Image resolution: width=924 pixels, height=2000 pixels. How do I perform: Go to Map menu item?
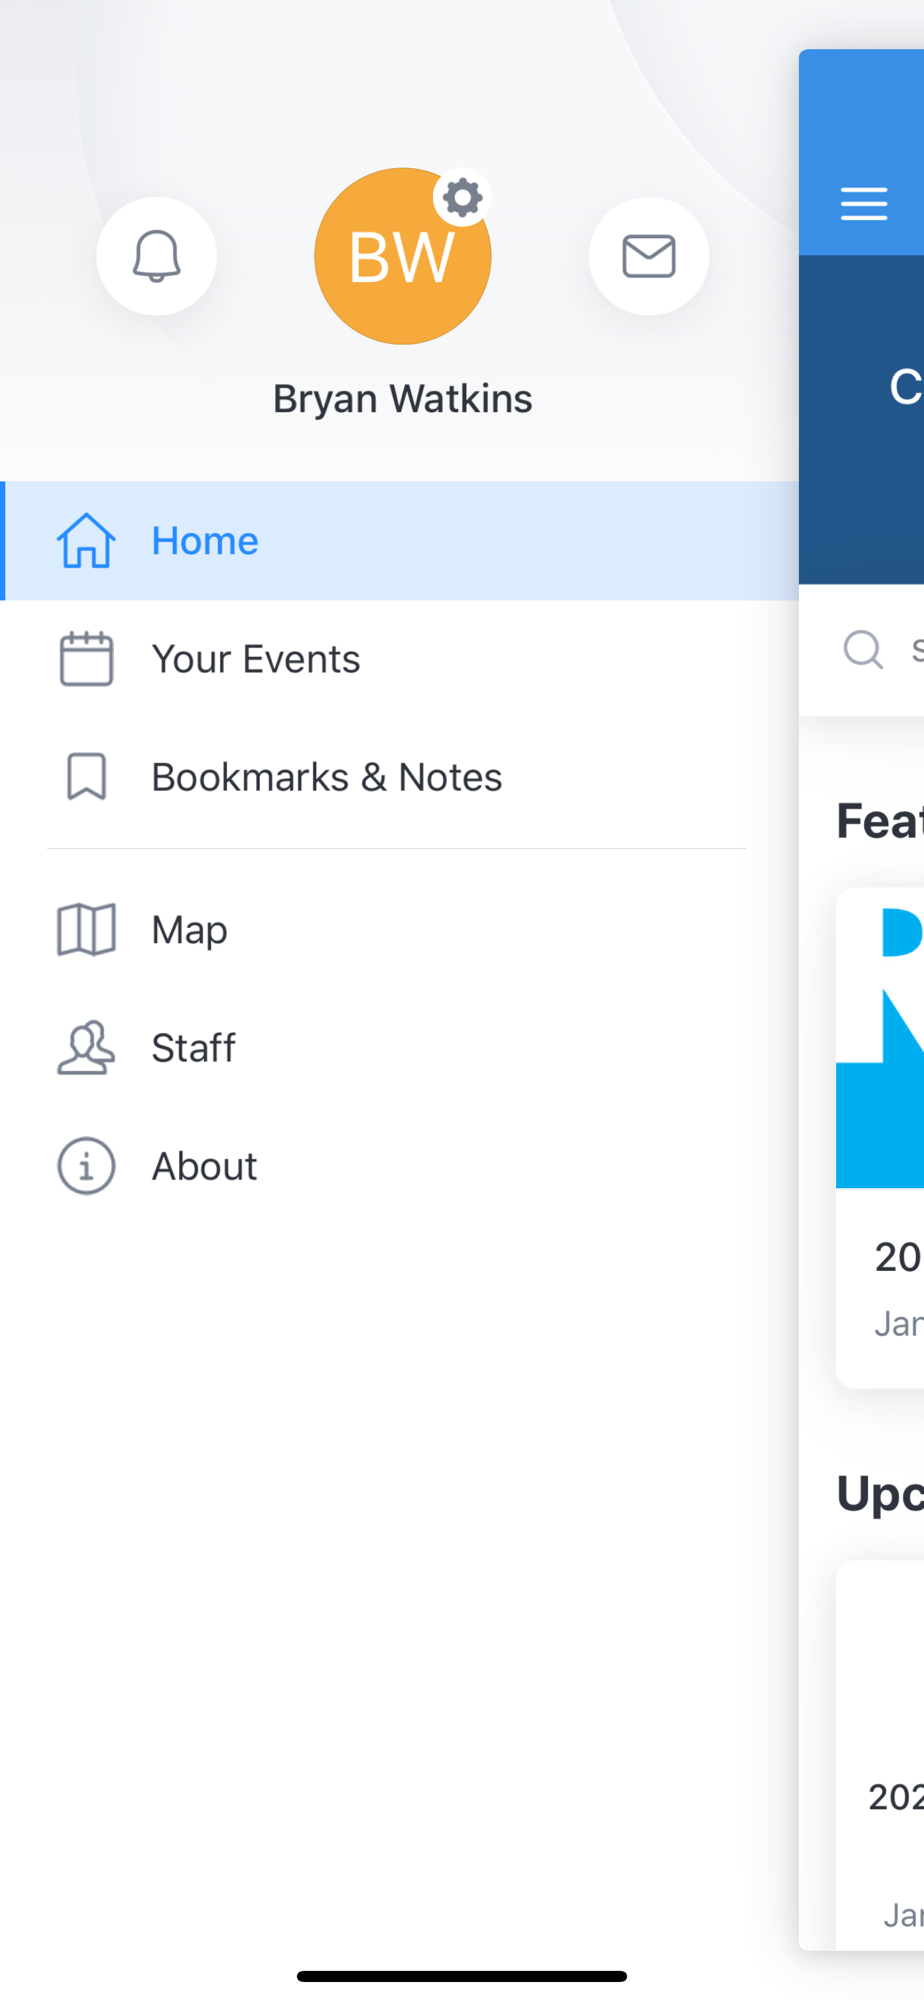[400, 930]
